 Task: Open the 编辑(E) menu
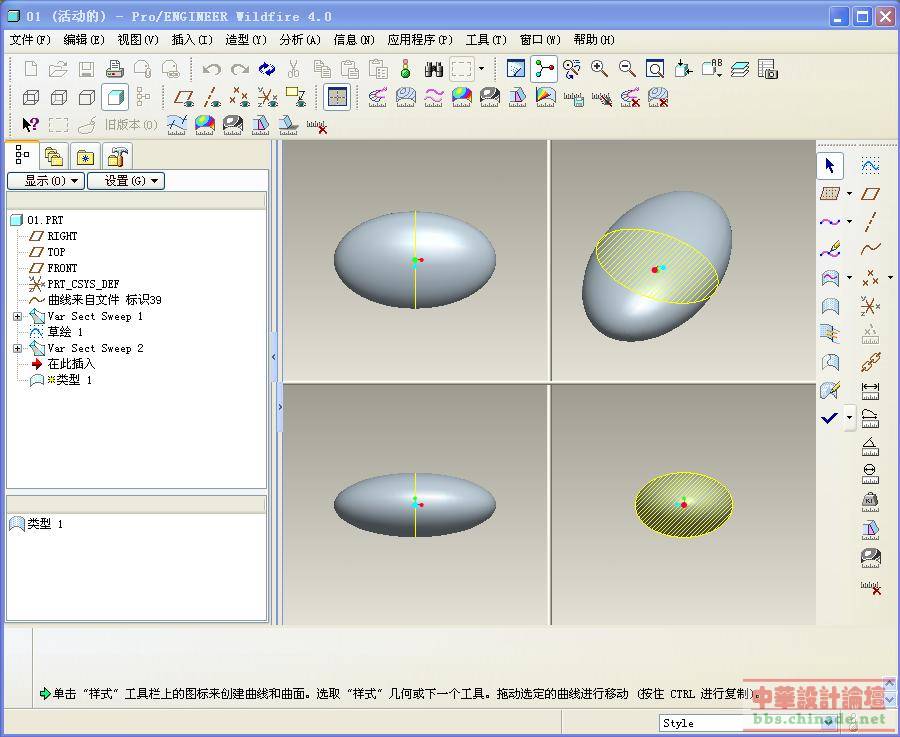pyautogui.click(x=84, y=40)
